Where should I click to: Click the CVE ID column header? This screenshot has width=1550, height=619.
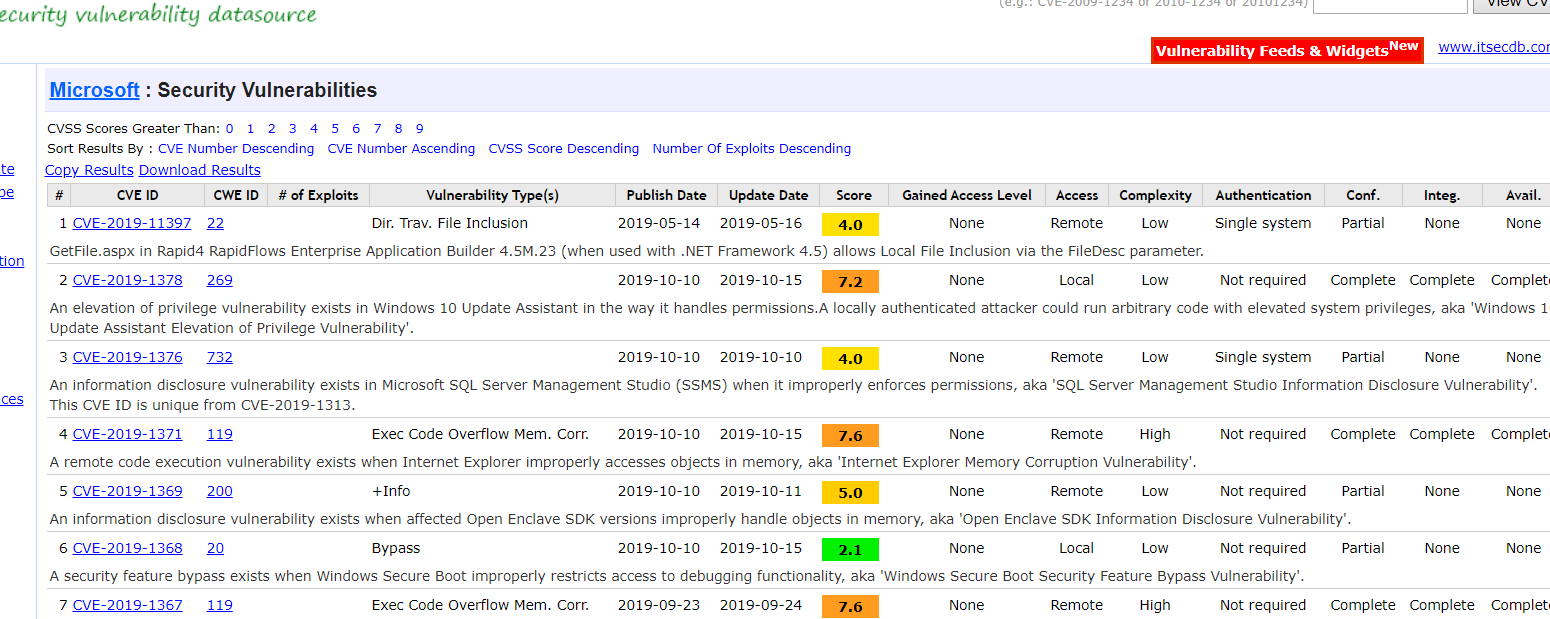[x=138, y=195]
